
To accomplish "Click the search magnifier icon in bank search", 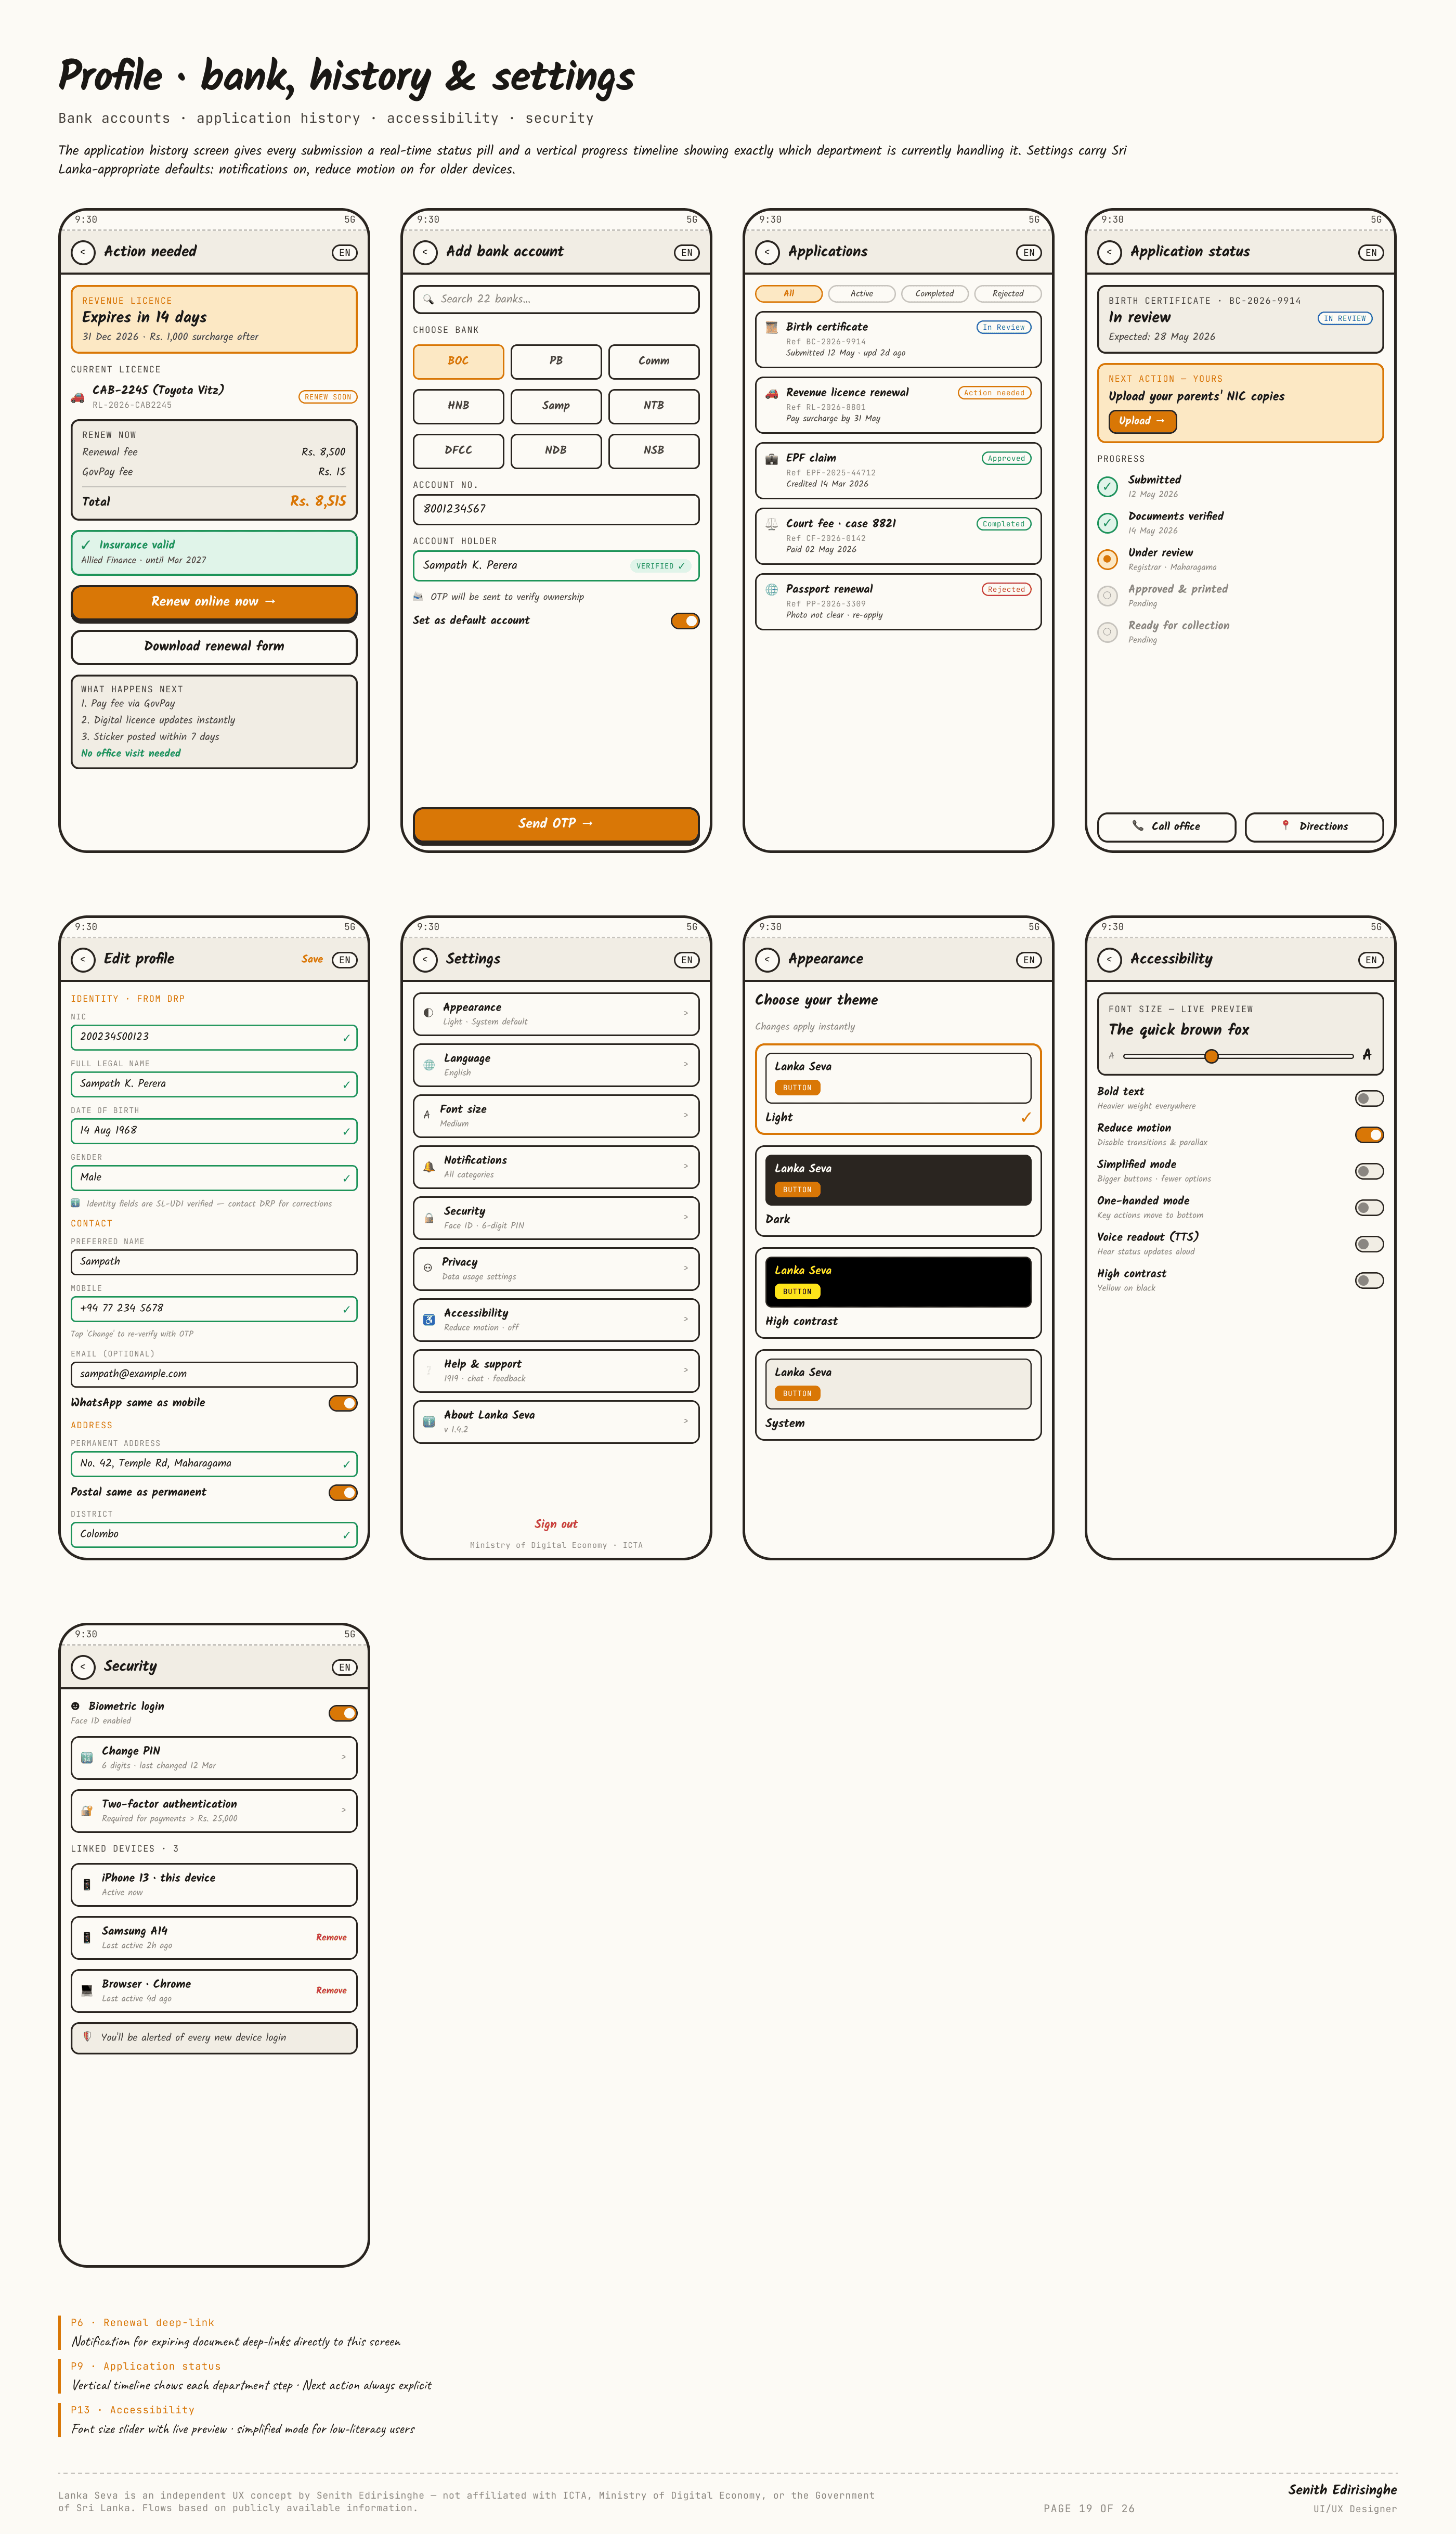I will coord(428,299).
